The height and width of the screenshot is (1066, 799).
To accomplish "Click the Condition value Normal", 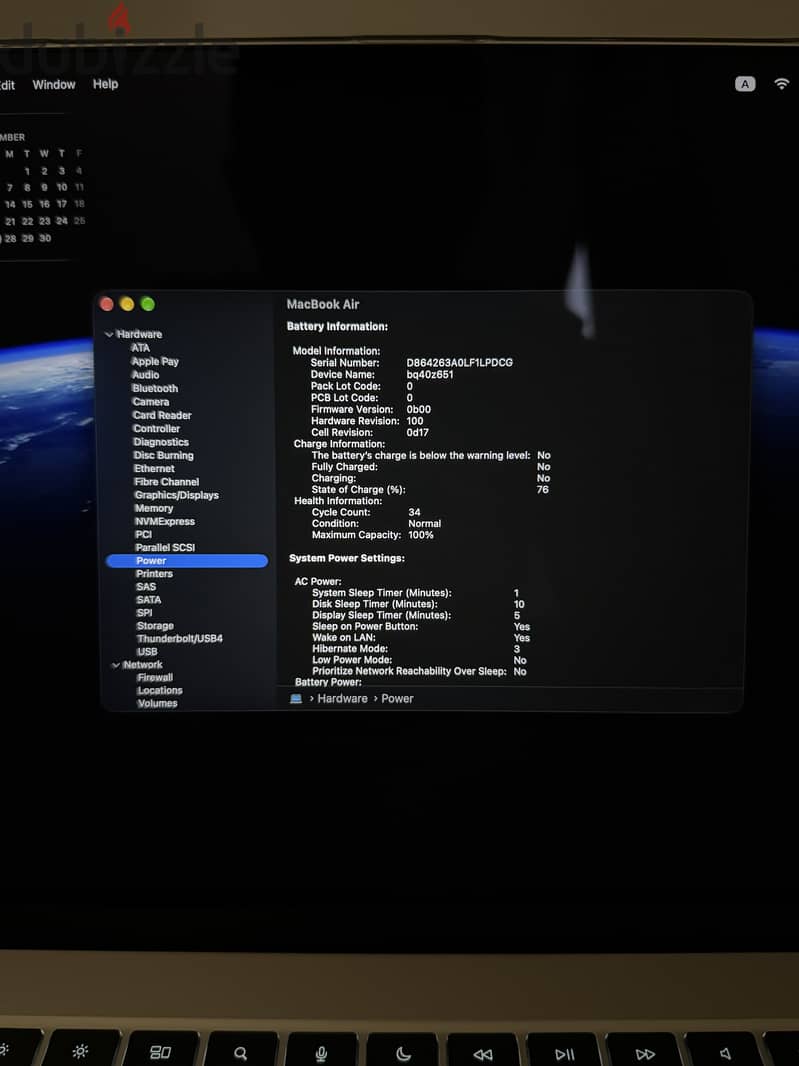I will (424, 524).
